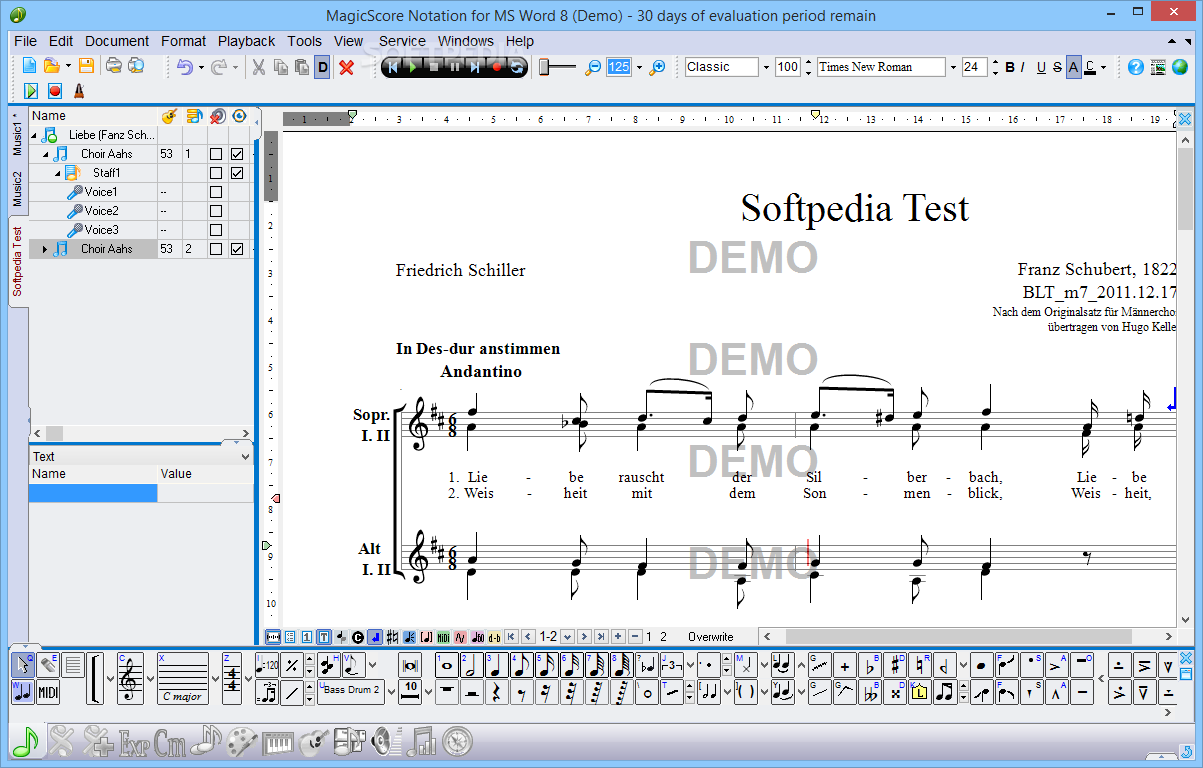Click the MIDI input button
The height and width of the screenshot is (768, 1203).
point(48,692)
